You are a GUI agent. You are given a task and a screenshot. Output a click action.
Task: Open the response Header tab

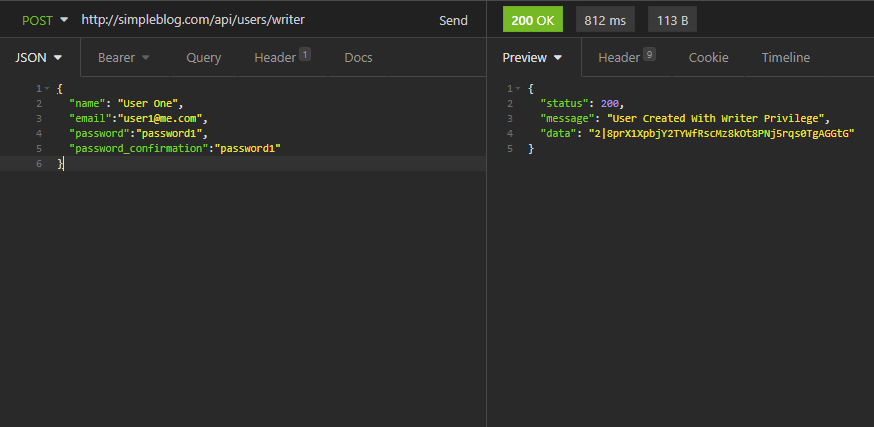pyautogui.click(x=627, y=57)
